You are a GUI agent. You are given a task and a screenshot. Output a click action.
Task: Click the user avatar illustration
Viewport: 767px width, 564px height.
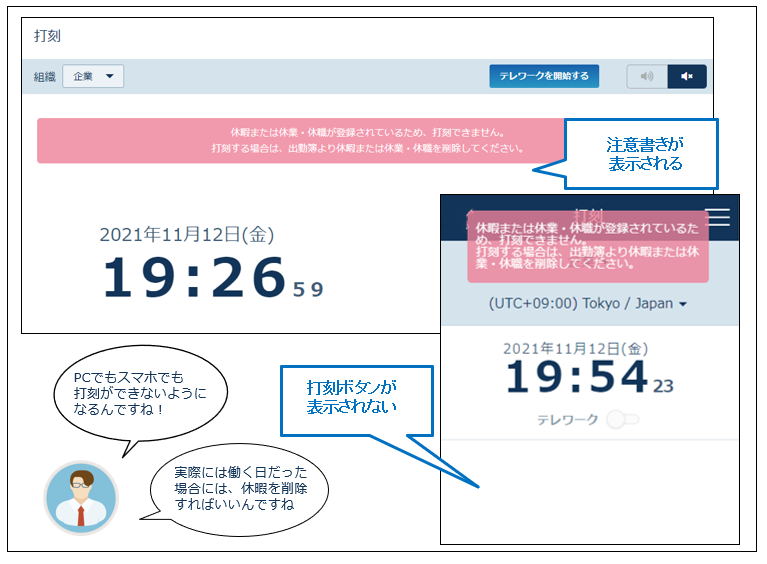point(81,497)
